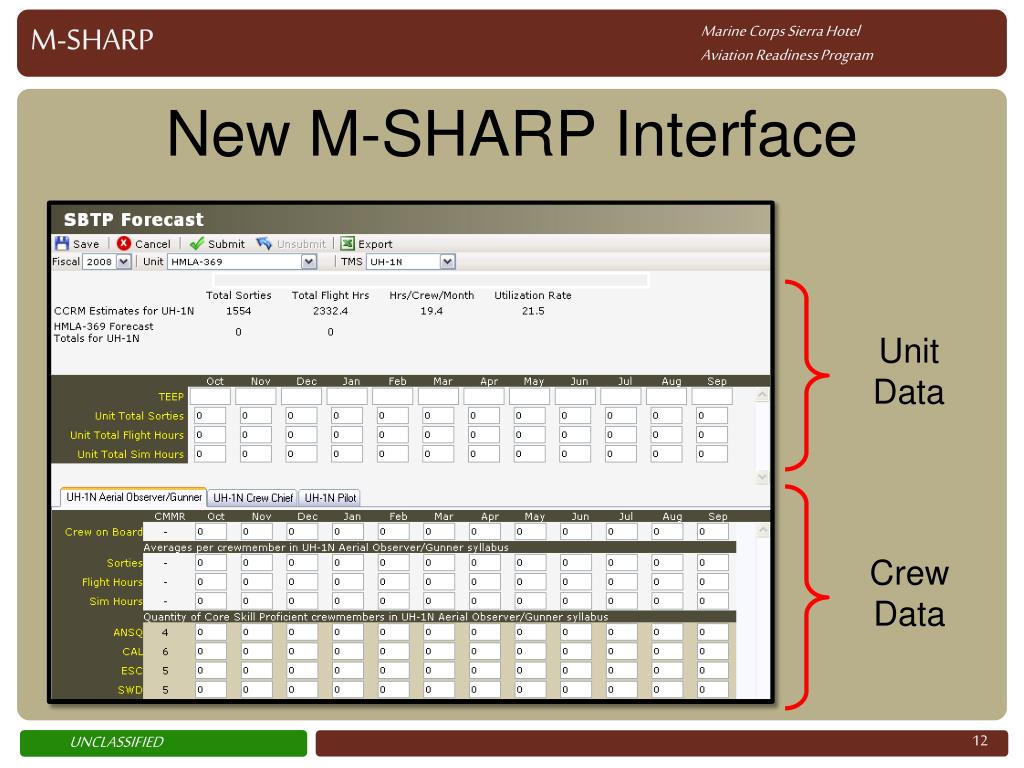
Task: Click the Save floppy disk icon
Action: pos(62,244)
